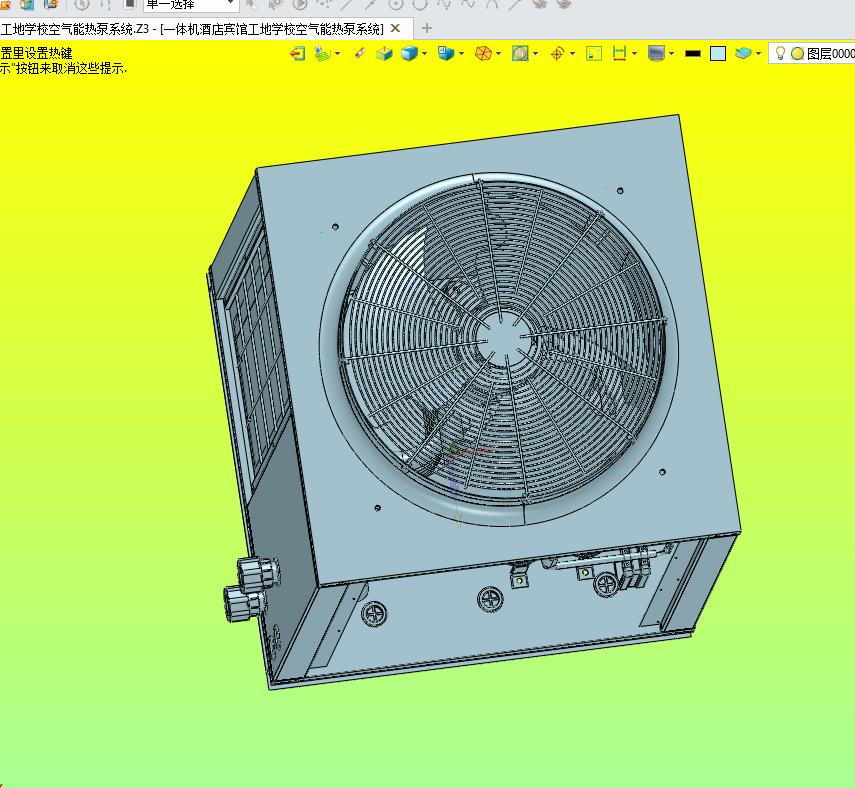
Task: Close the 空气能热泵系统 document tab
Action: 396,28
